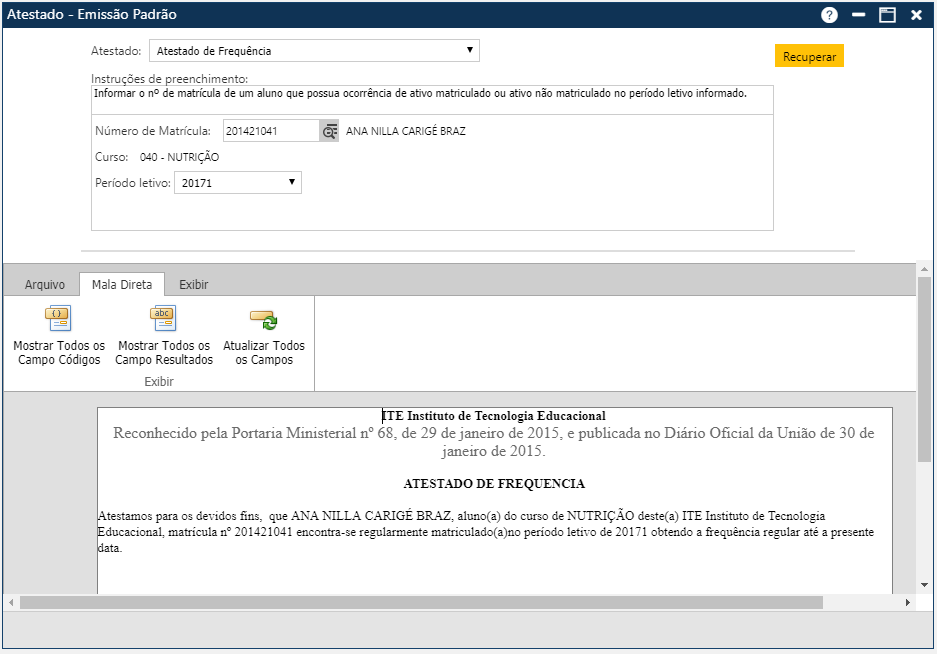Click the down arrow of the vertical scrollbar
Image resolution: width=937 pixels, height=654 pixels.
[x=924, y=585]
